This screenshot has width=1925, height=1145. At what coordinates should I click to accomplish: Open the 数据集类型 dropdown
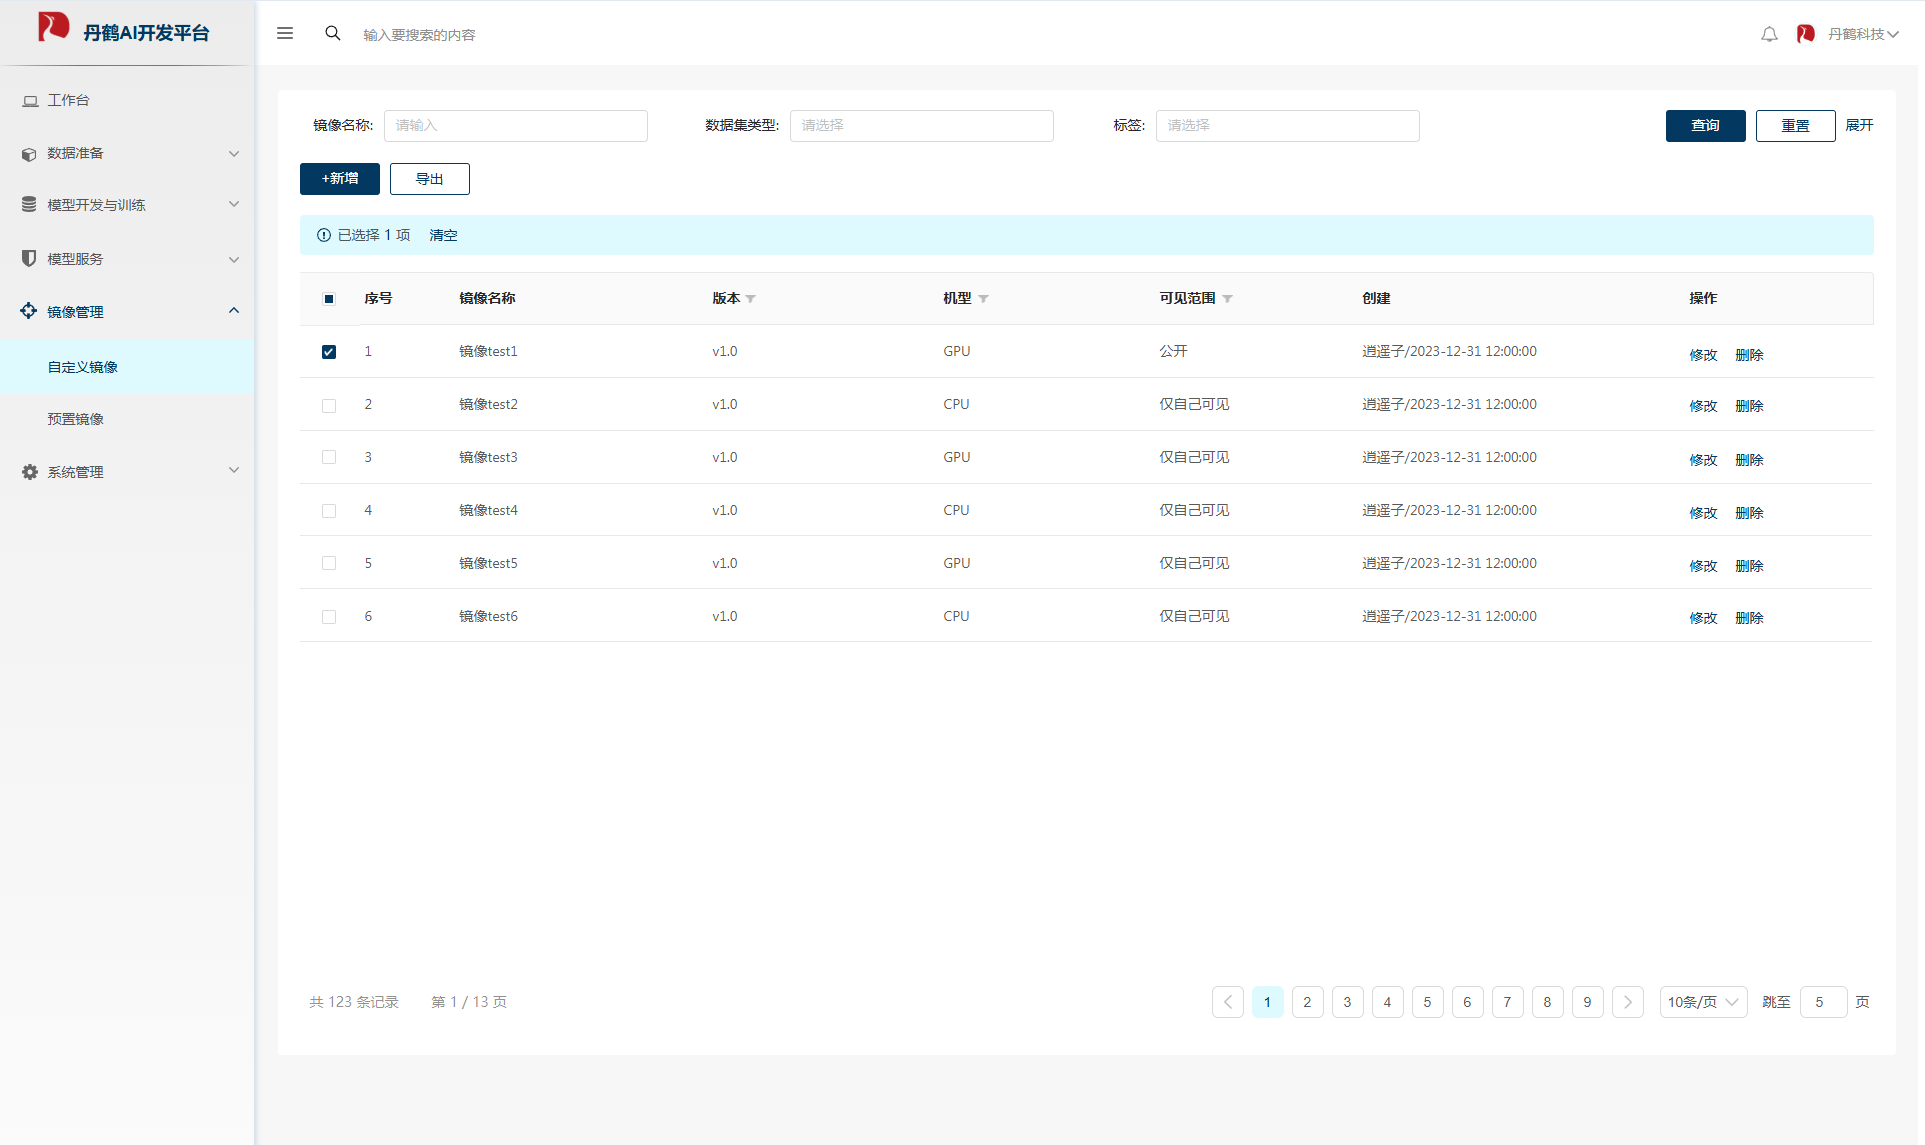[x=921, y=126]
